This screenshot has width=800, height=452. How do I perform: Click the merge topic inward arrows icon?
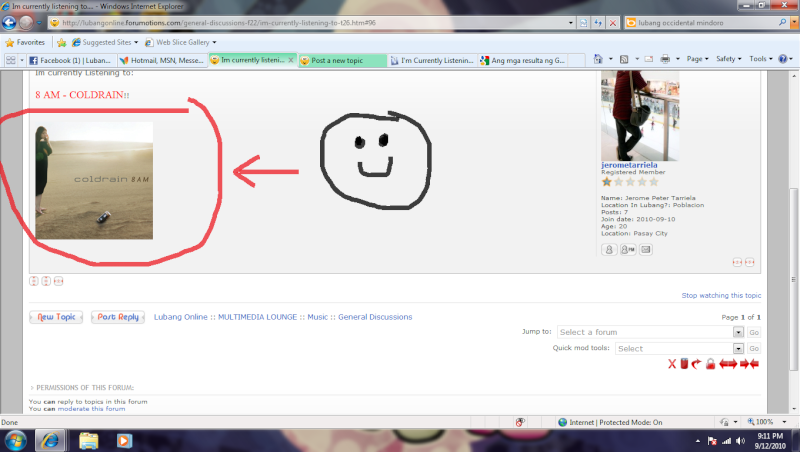tap(749, 364)
